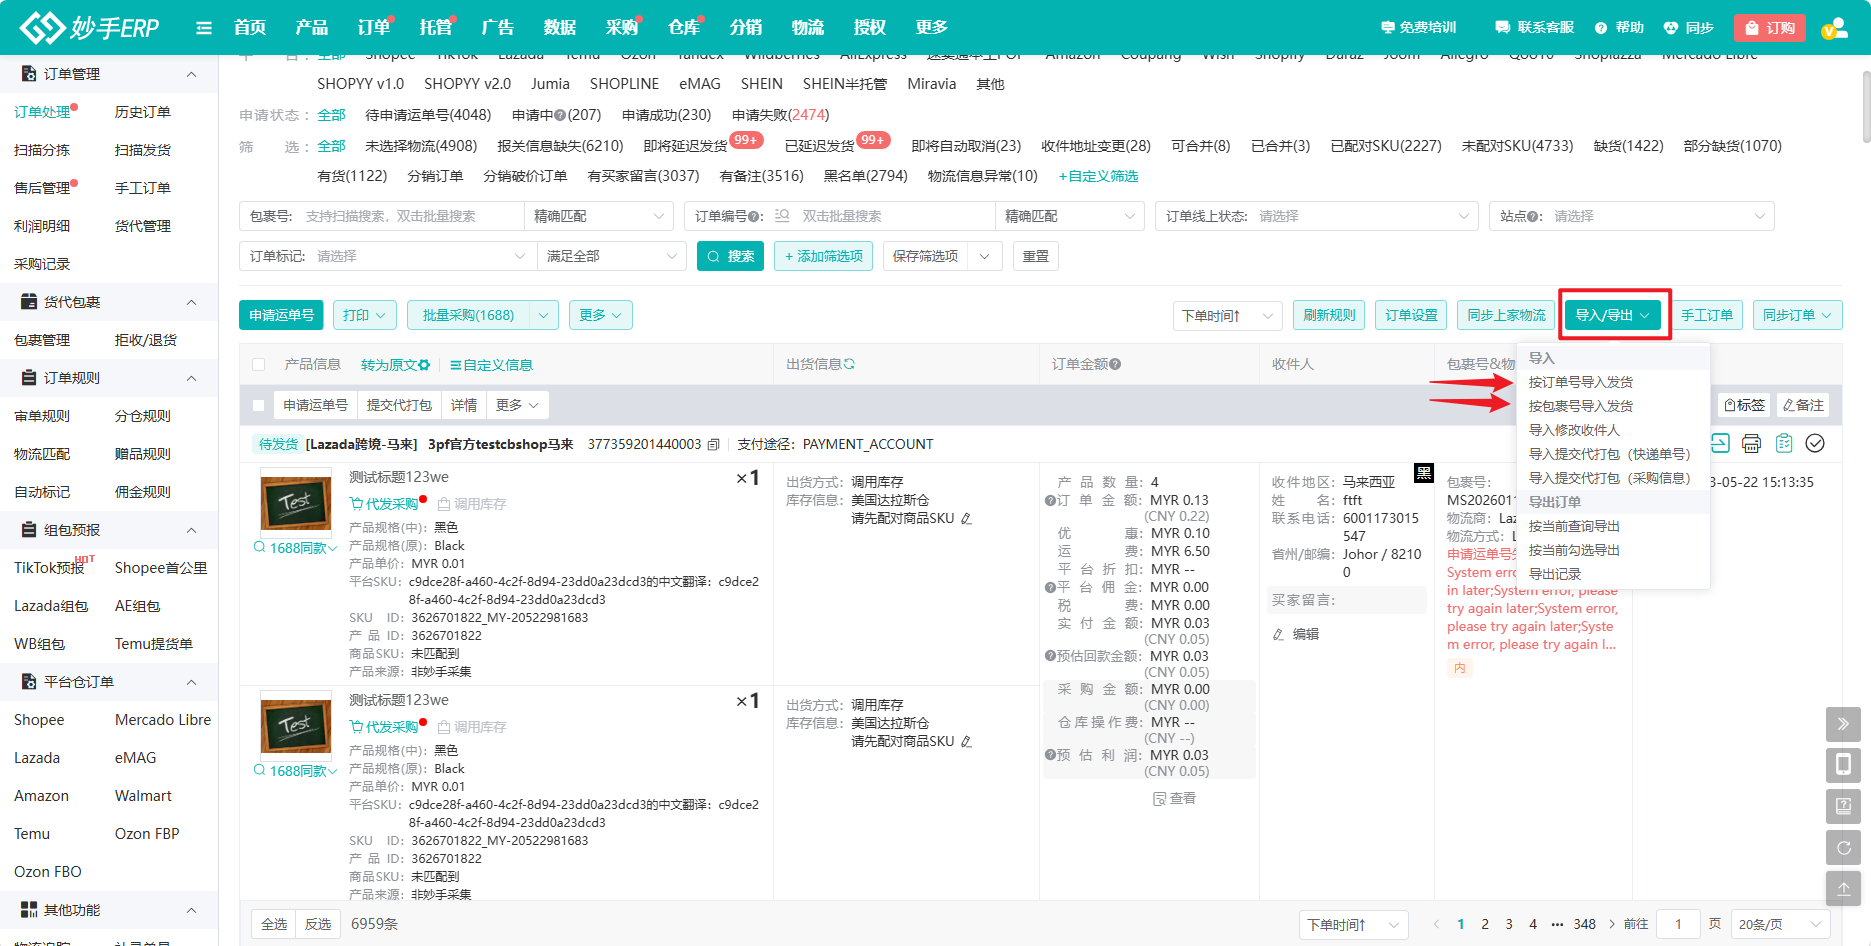Open the 订单线上状态 dropdown
1871x946 pixels.
tap(1316, 216)
